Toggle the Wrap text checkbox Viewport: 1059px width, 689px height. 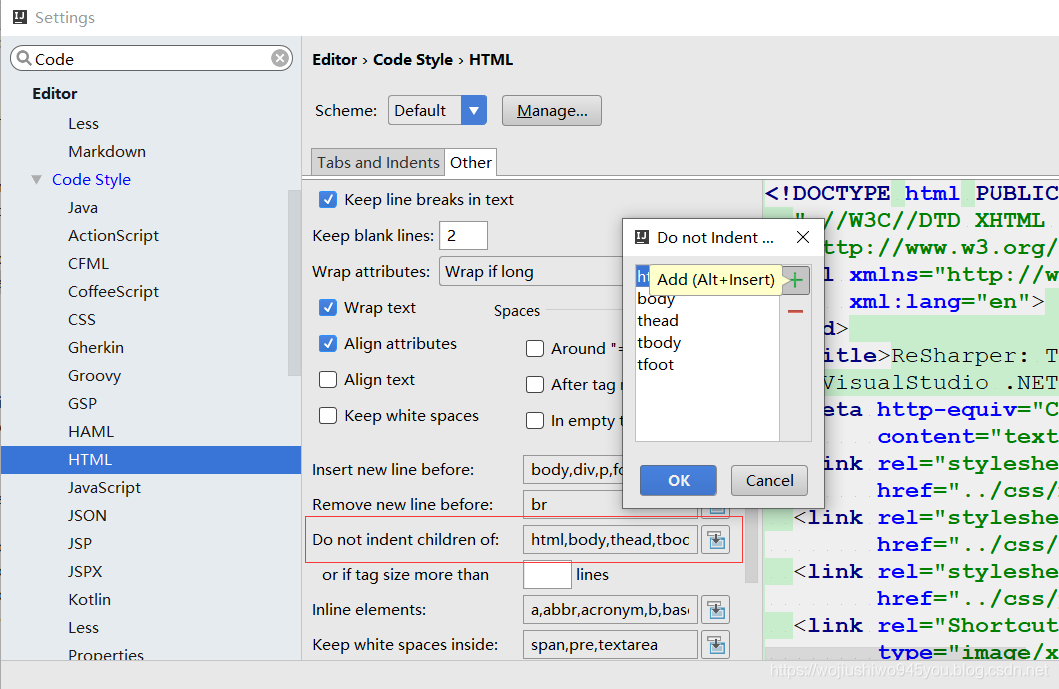coord(328,307)
